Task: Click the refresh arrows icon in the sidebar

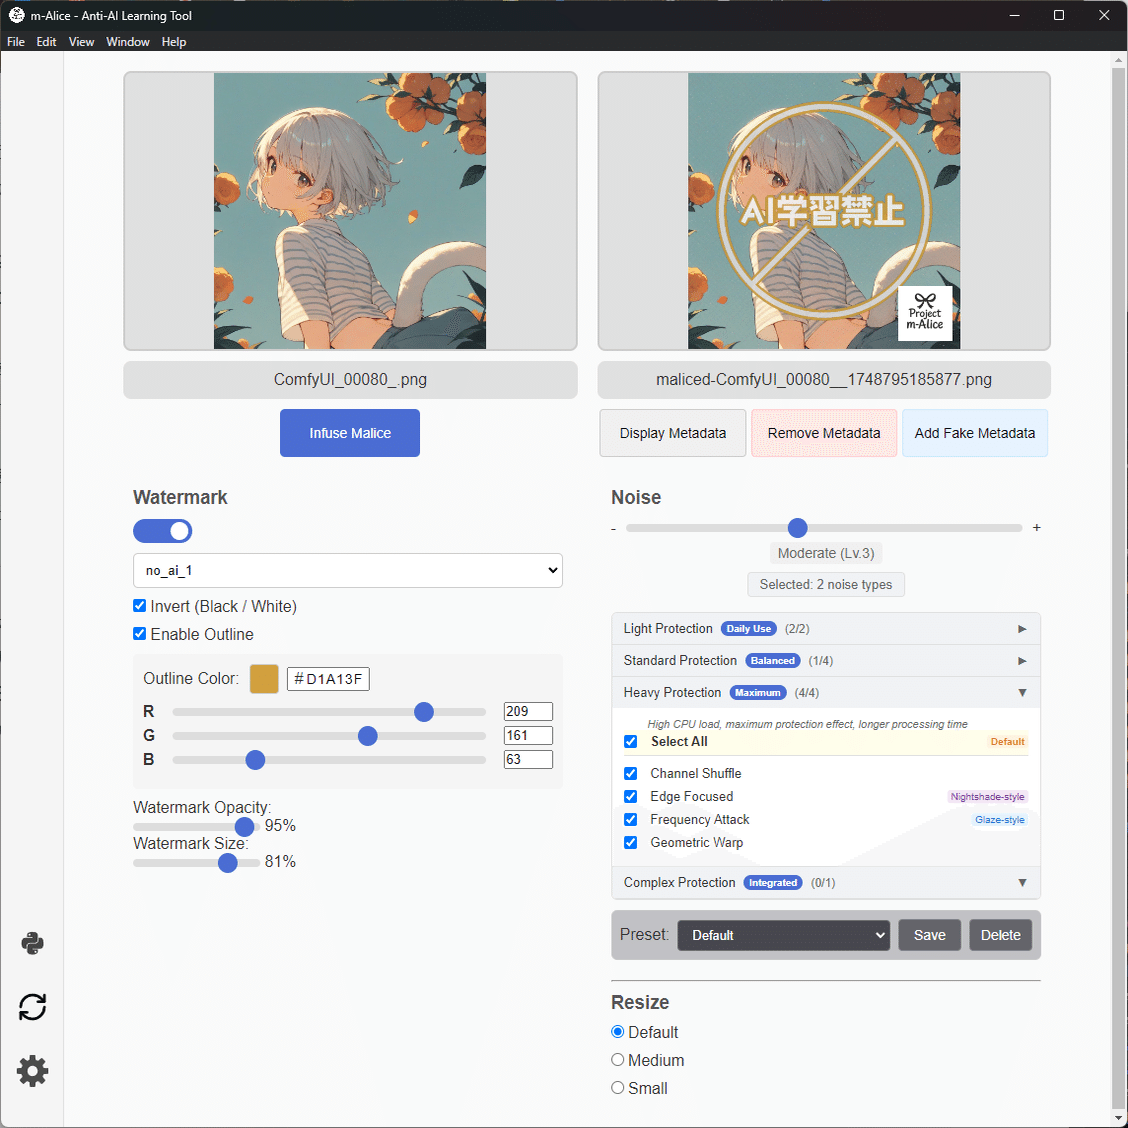Action: pyautogui.click(x=32, y=1006)
